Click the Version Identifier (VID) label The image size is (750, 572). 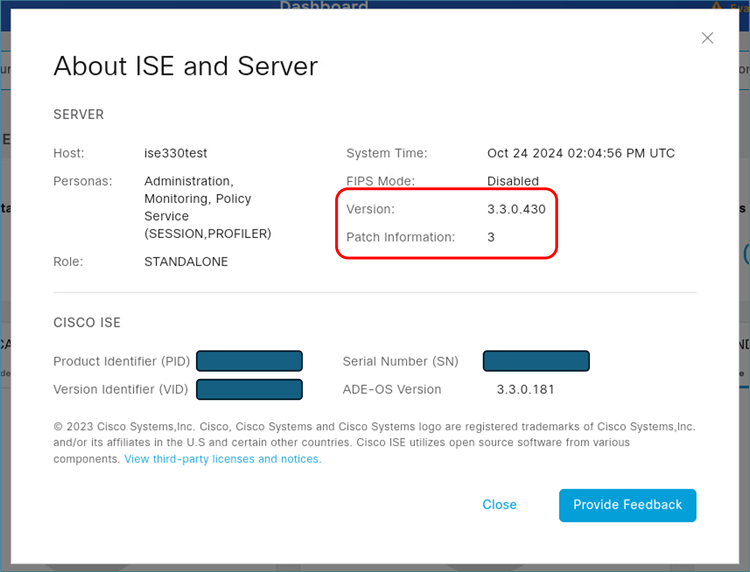coord(121,389)
